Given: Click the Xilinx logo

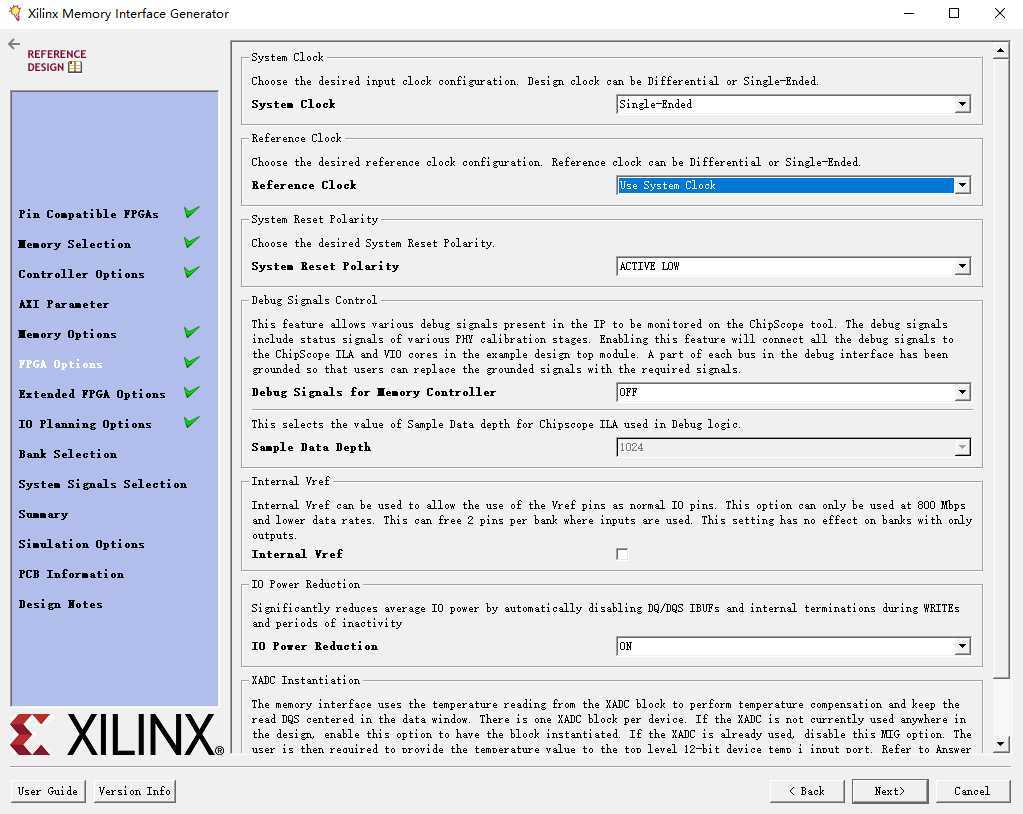Looking at the screenshot, I should coord(117,734).
